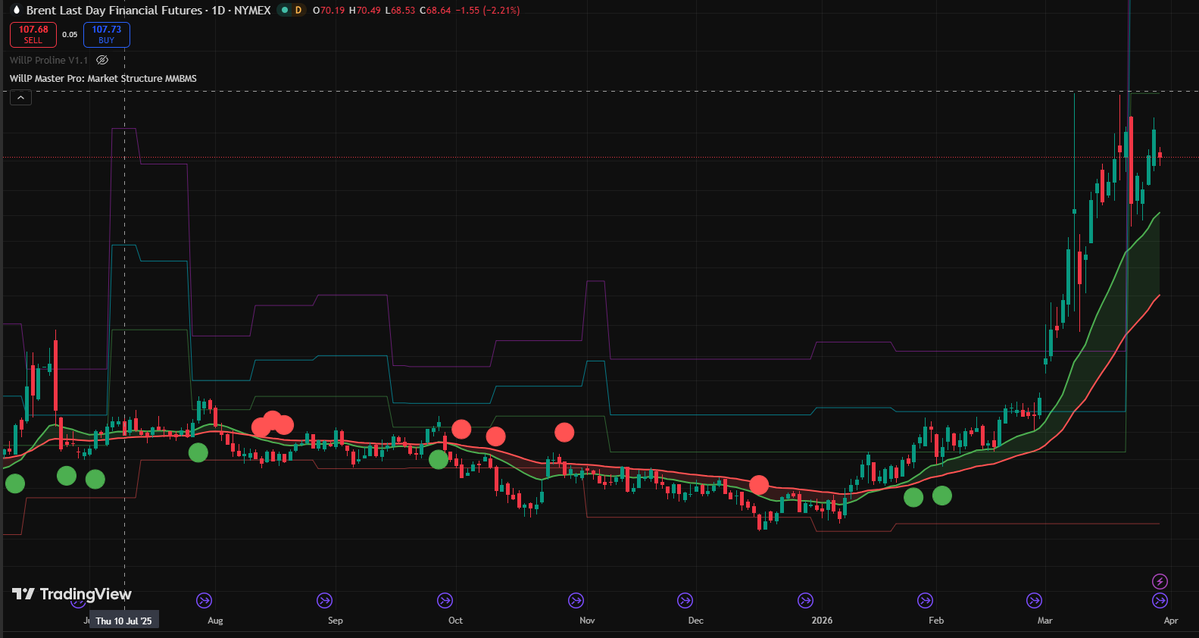The height and width of the screenshot is (638, 1199).
Task: Click the Thu 10 Jul '25 date label
Action: 124,620
